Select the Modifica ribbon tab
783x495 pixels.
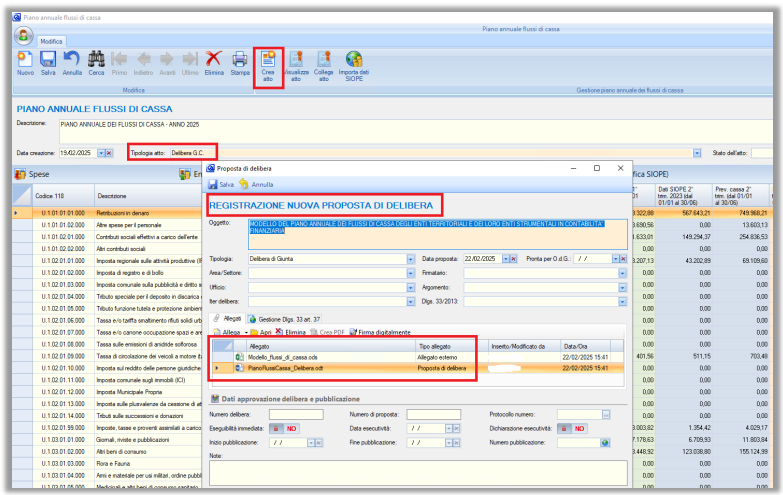(50, 40)
